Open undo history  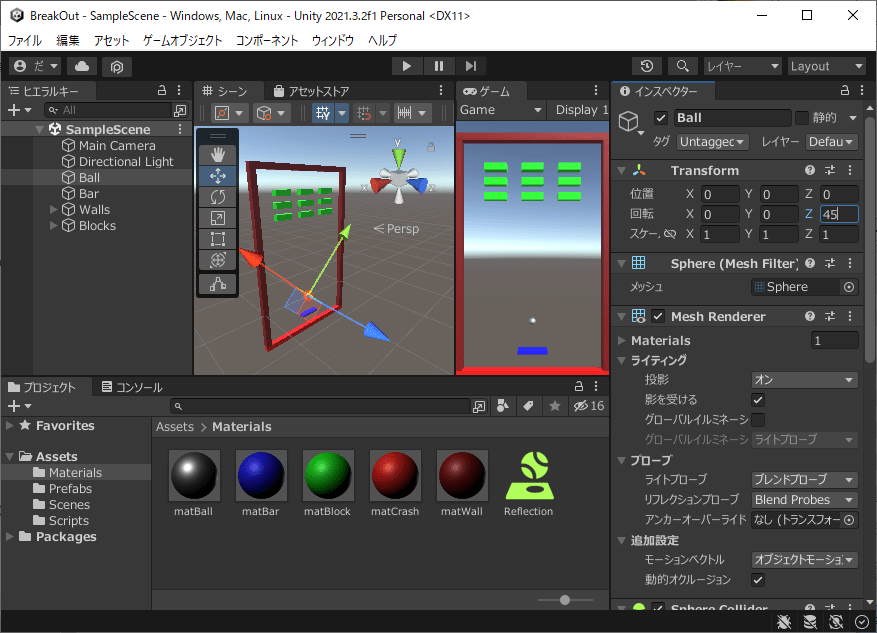click(647, 66)
